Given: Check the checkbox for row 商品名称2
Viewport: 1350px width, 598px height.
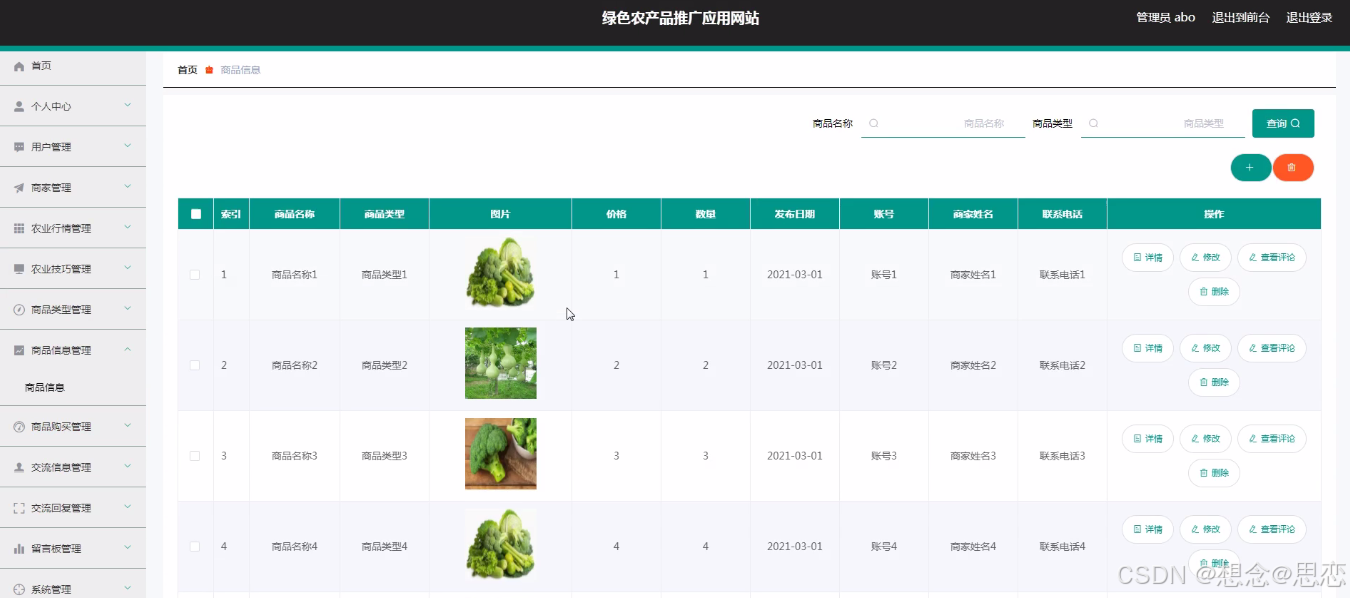Looking at the screenshot, I should point(195,365).
